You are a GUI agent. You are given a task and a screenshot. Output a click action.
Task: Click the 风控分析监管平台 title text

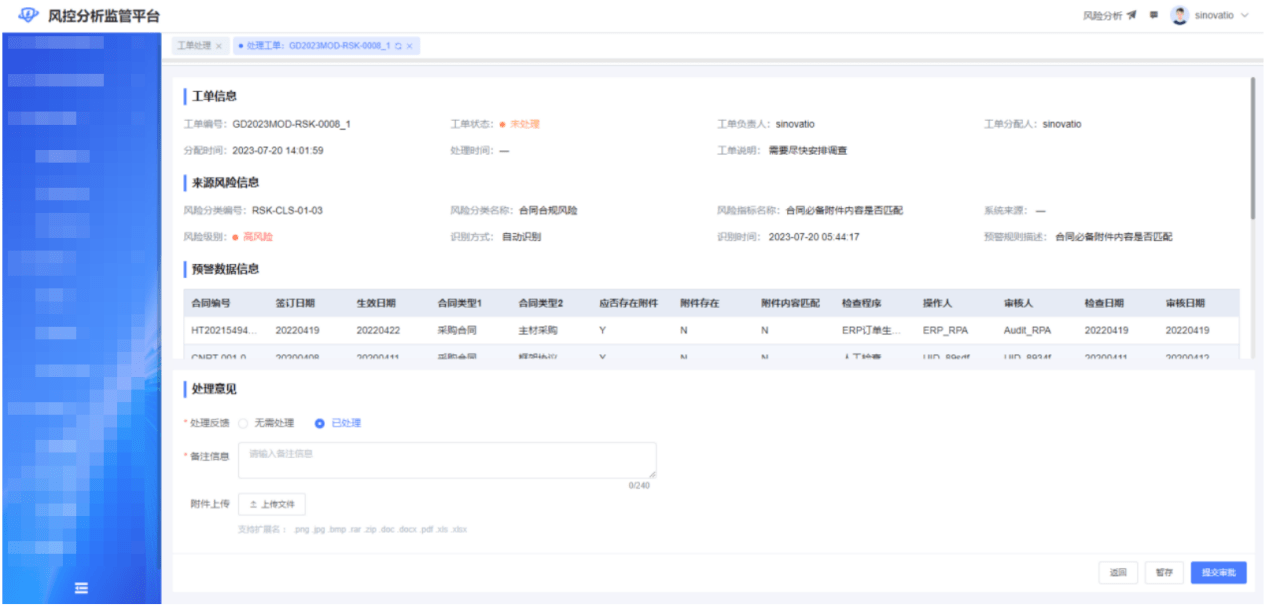pos(104,16)
